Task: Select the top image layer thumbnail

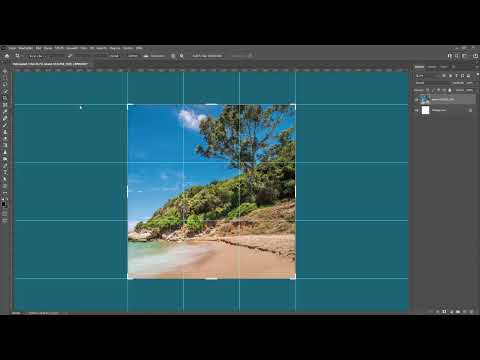Action: click(425, 99)
